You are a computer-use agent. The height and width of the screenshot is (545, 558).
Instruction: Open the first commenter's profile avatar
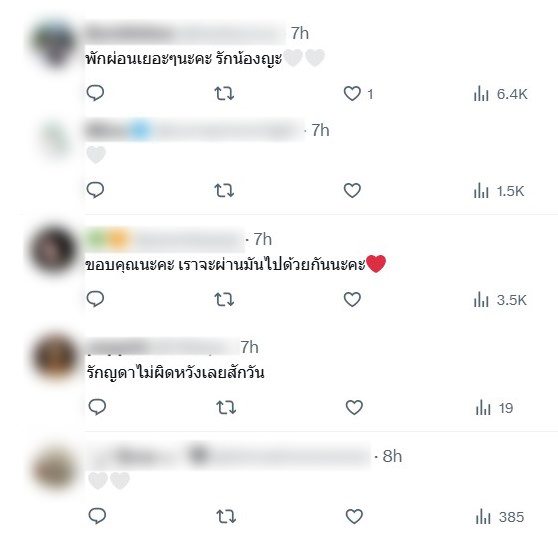click(x=54, y=43)
